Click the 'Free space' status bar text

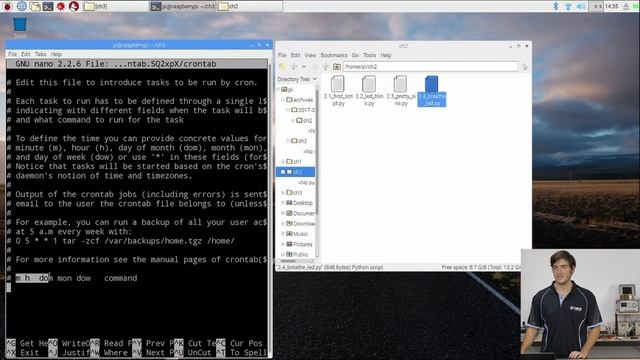point(481,267)
